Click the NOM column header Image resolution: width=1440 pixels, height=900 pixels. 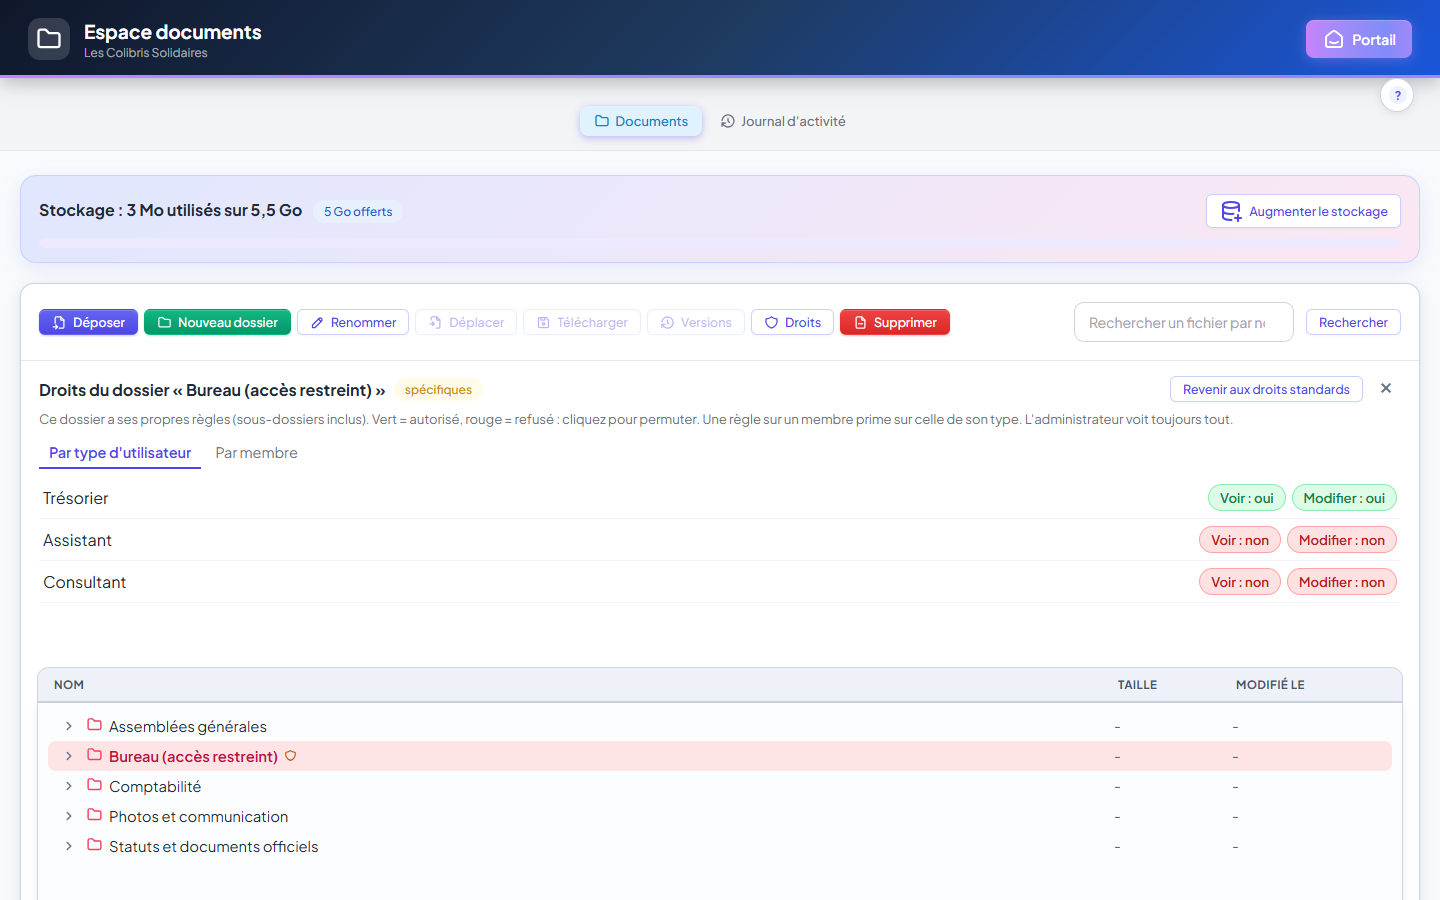[x=69, y=685]
